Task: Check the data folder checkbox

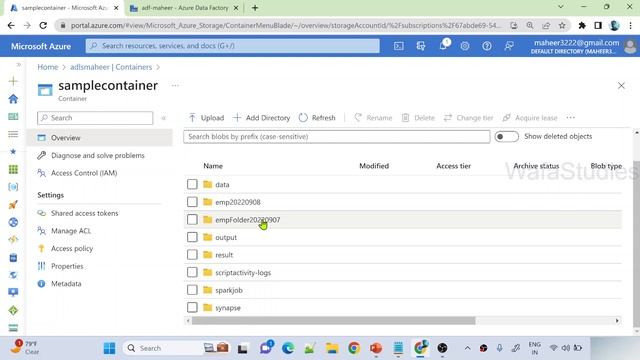Action: click(192, 184)
